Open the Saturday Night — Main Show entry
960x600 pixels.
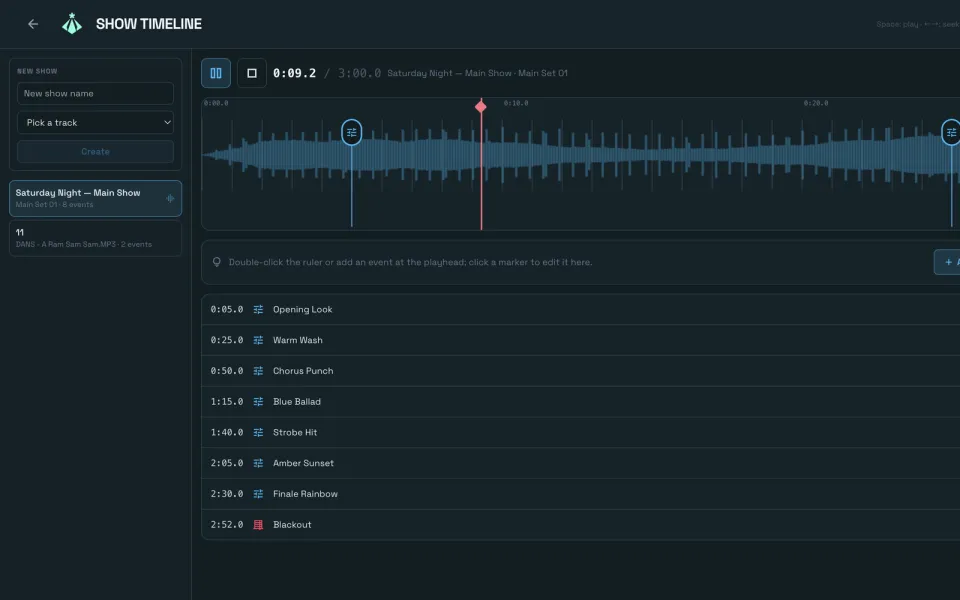tap(96, 198)
